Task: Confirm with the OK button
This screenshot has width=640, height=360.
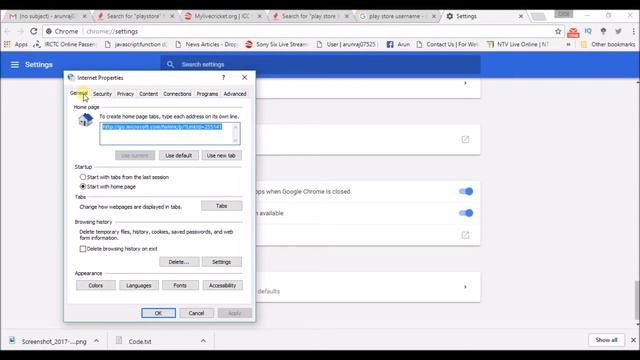Action: pyautogui.click(x=158, y=313)
